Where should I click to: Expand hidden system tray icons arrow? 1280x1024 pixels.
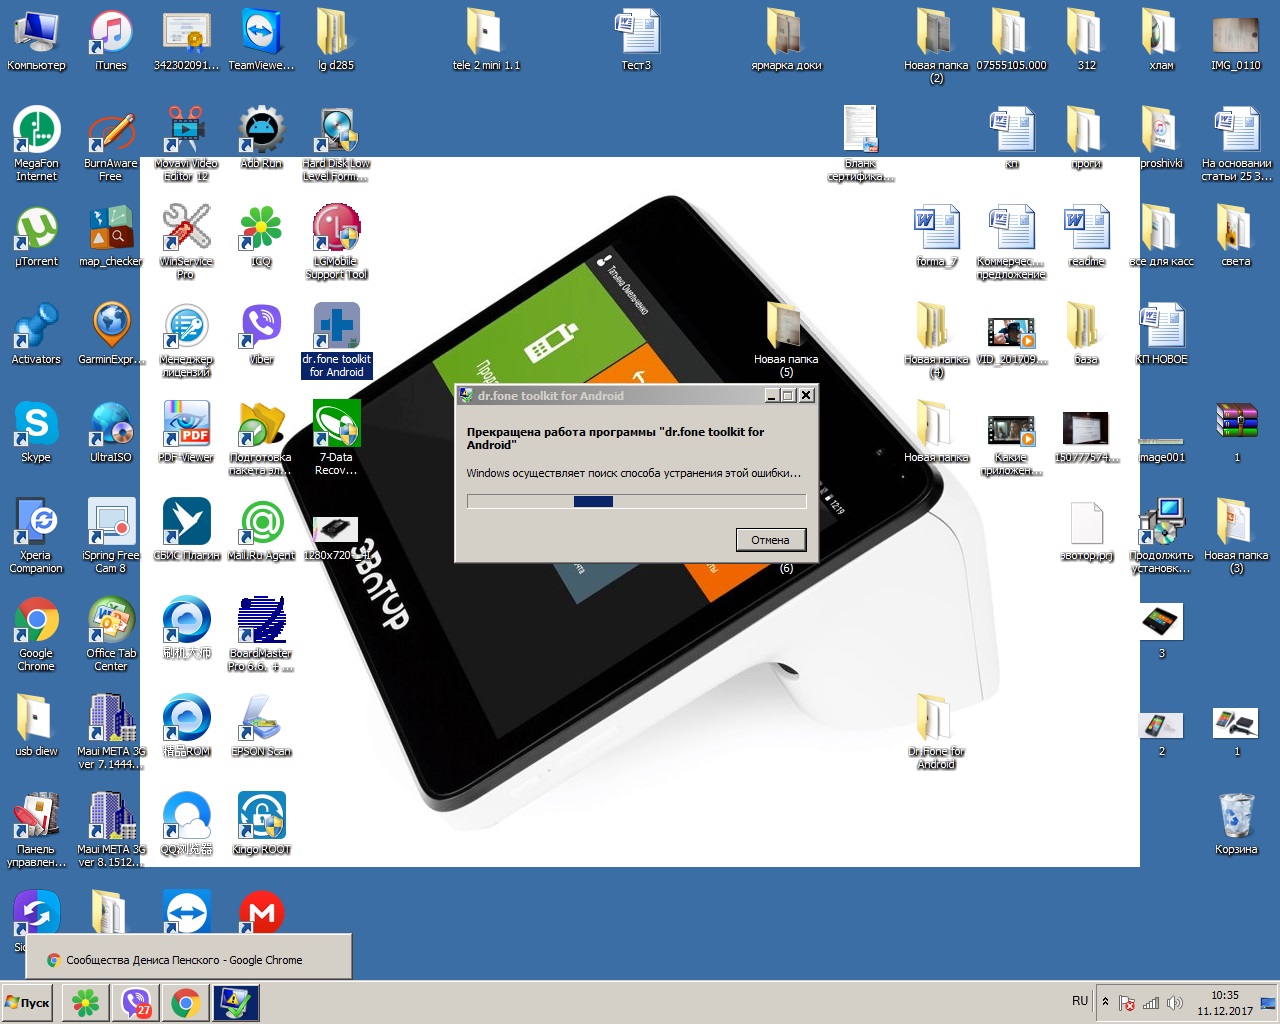(x=1105, y=1002)
